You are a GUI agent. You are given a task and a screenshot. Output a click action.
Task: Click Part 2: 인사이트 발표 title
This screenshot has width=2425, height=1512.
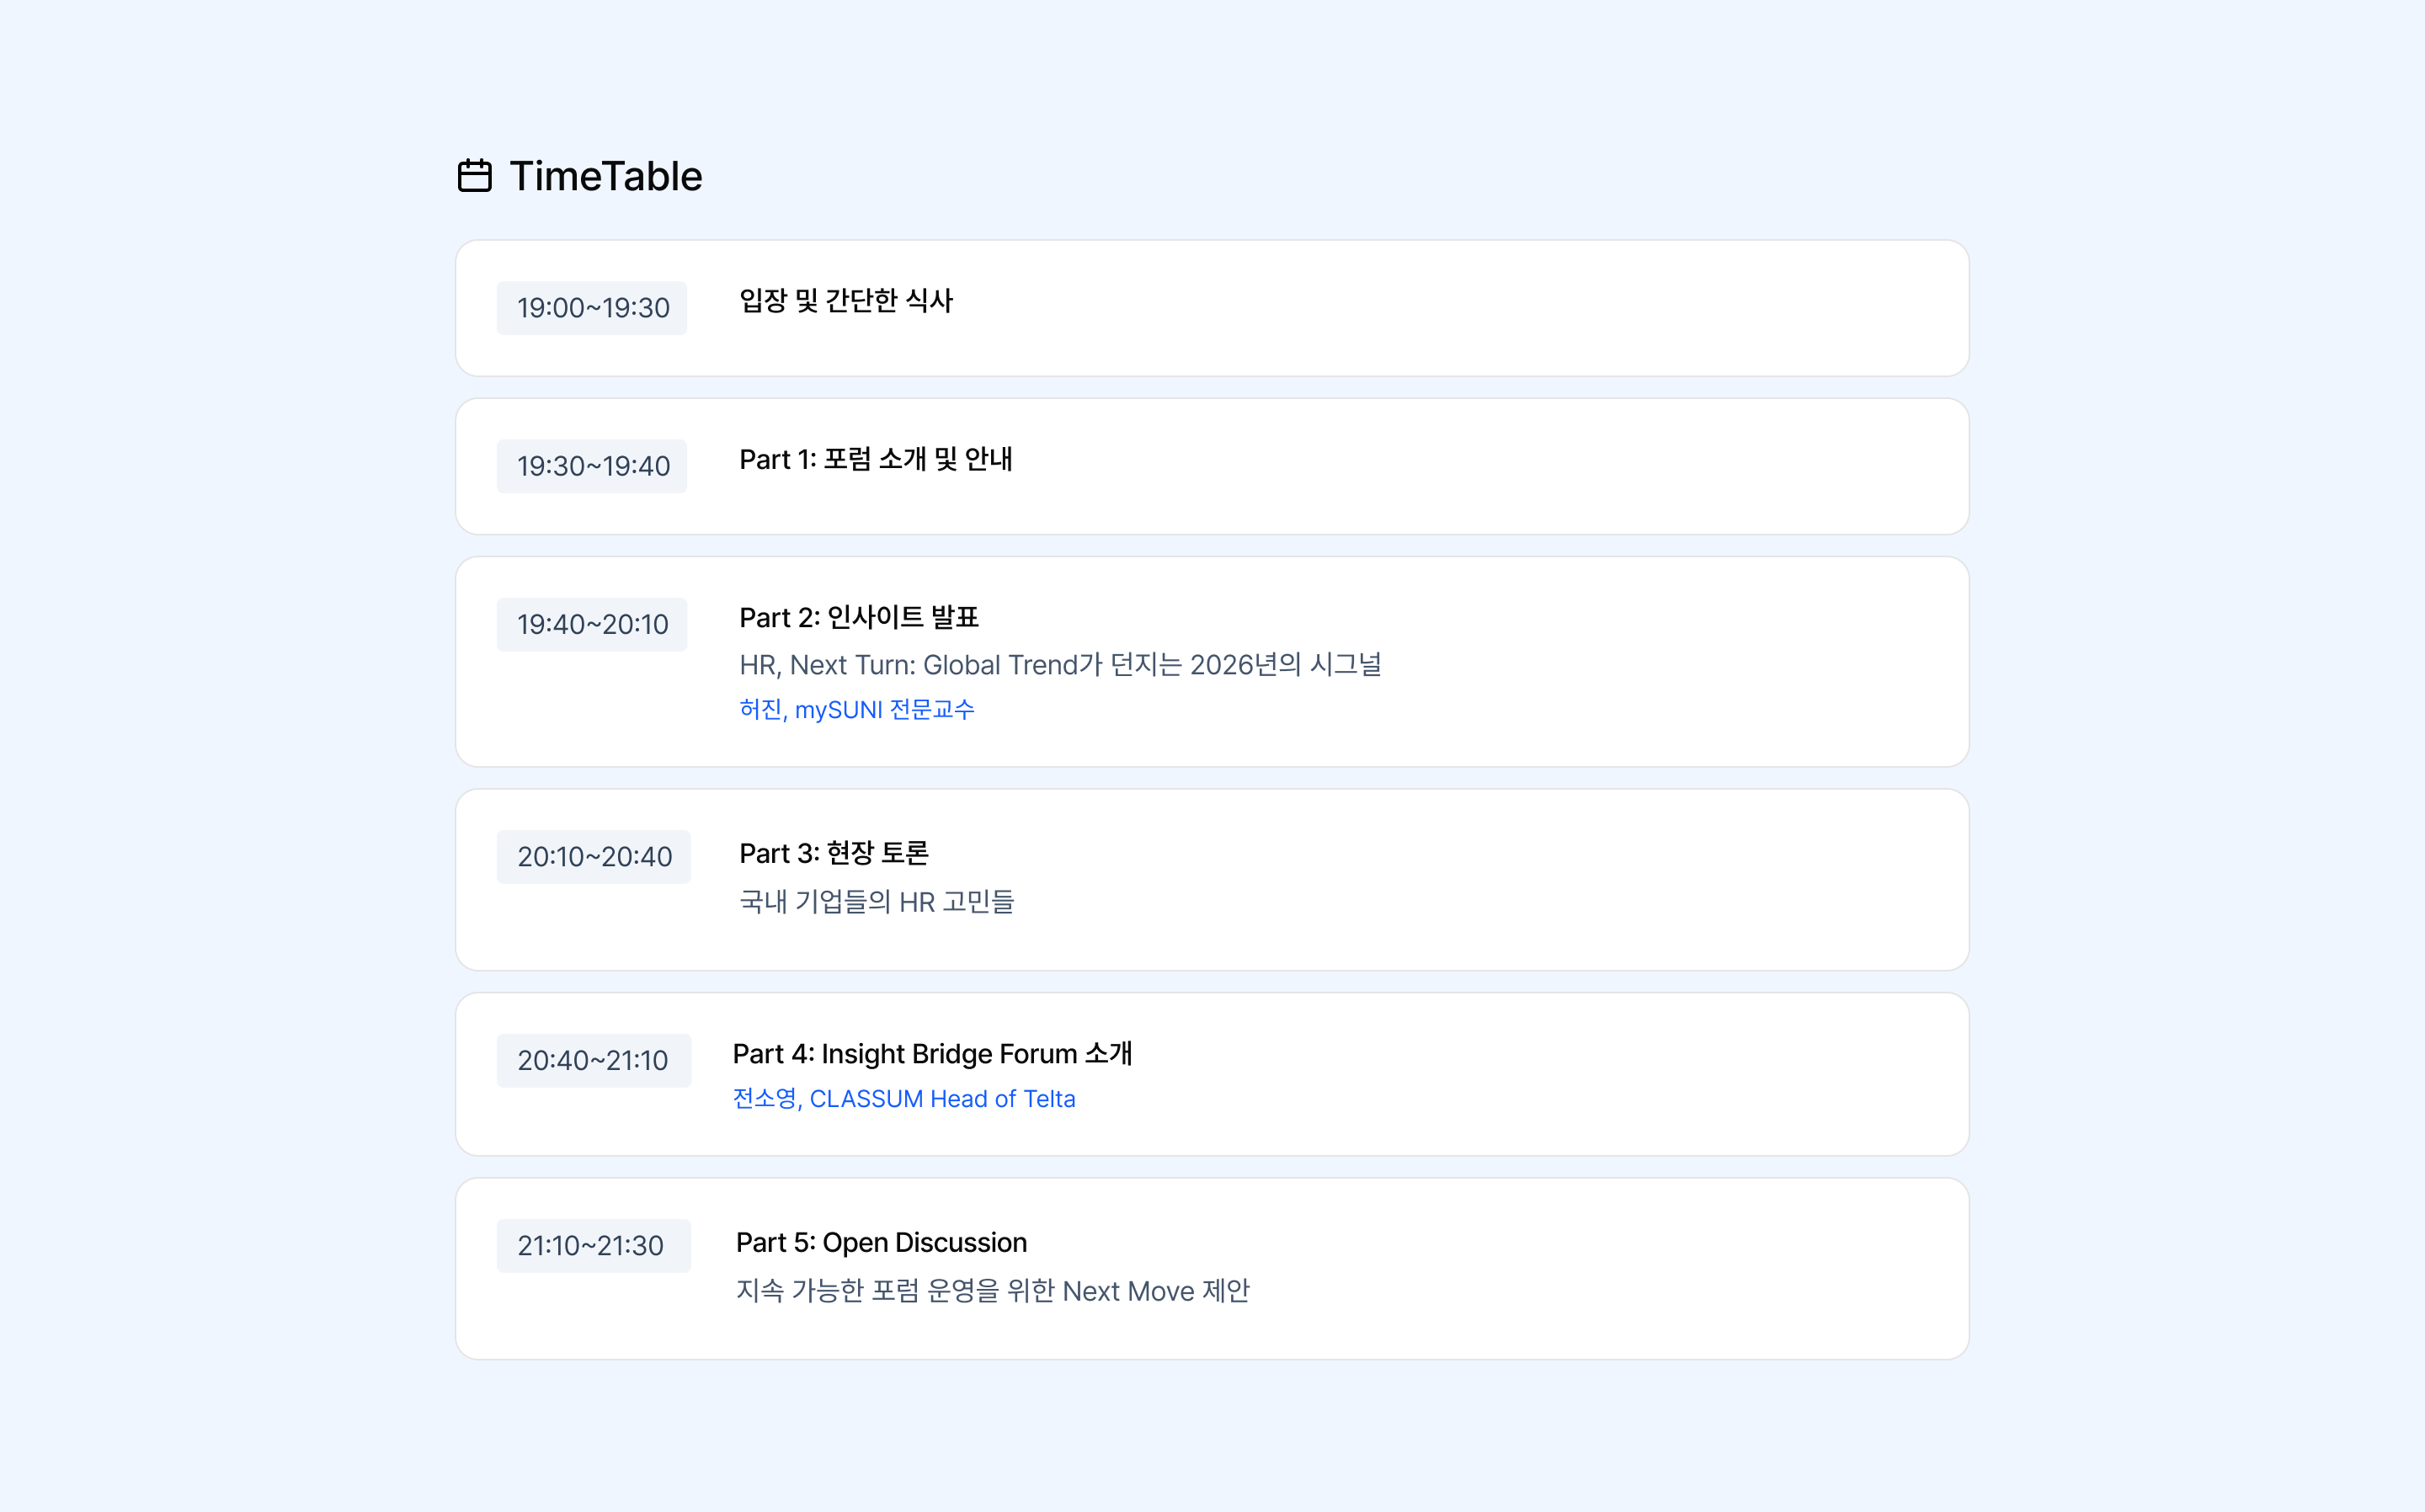[x=858, y=618]
